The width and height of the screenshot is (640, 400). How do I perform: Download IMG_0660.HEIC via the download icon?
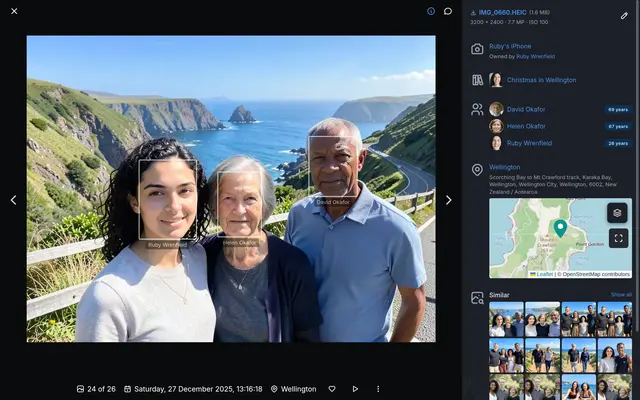click(x=473, y=13)
